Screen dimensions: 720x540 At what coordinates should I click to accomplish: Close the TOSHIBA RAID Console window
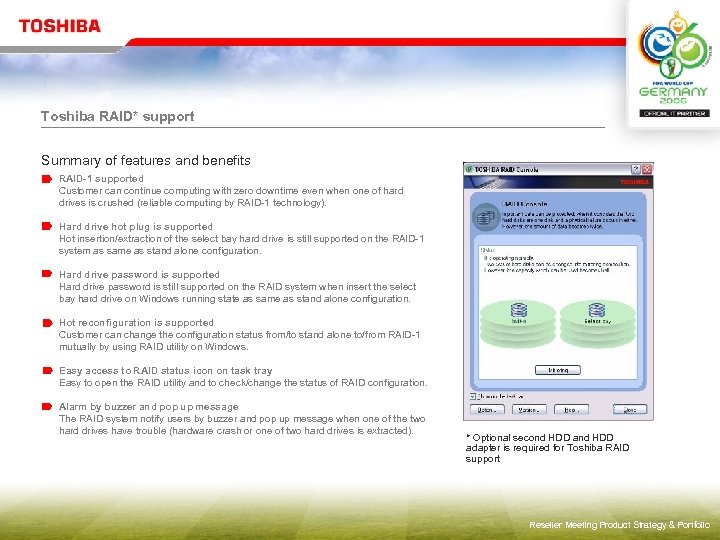point(647,169)
